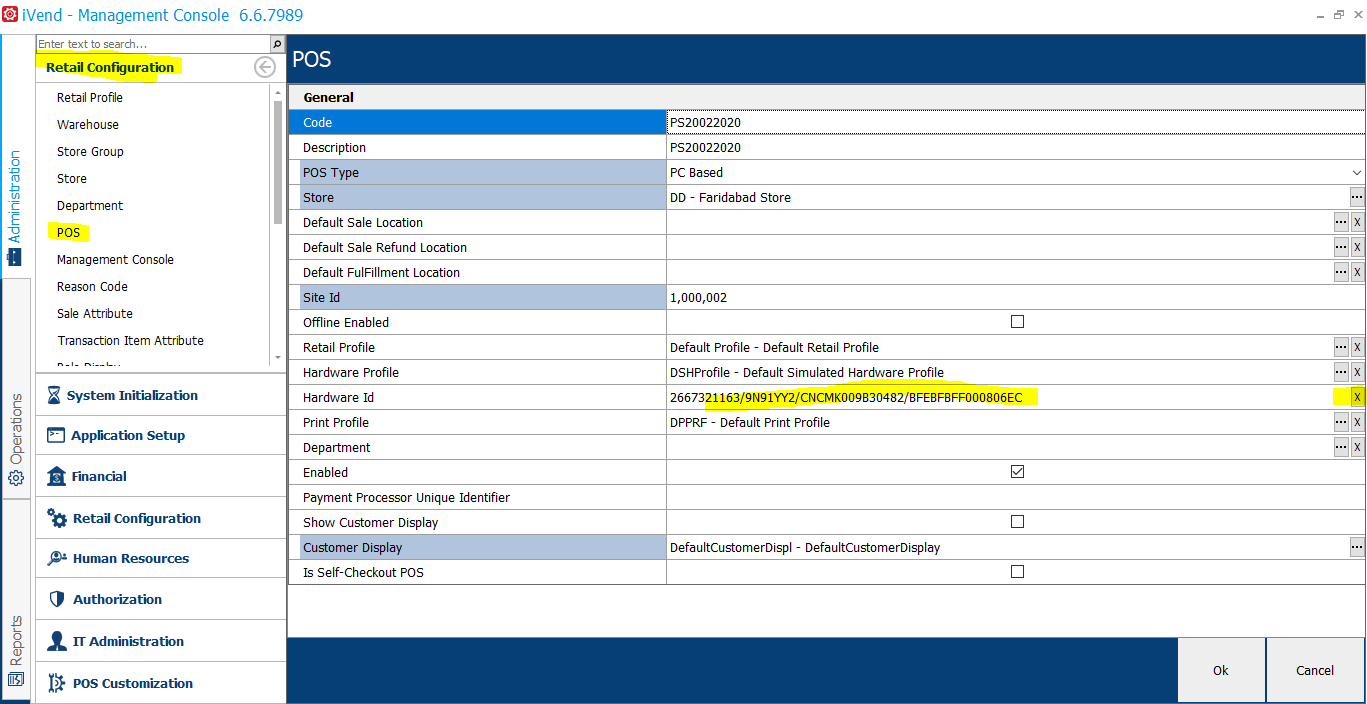Select Management Console in the list
Image resolution: width=1367 pixels, height=704 pixels.
coord(115,260)
